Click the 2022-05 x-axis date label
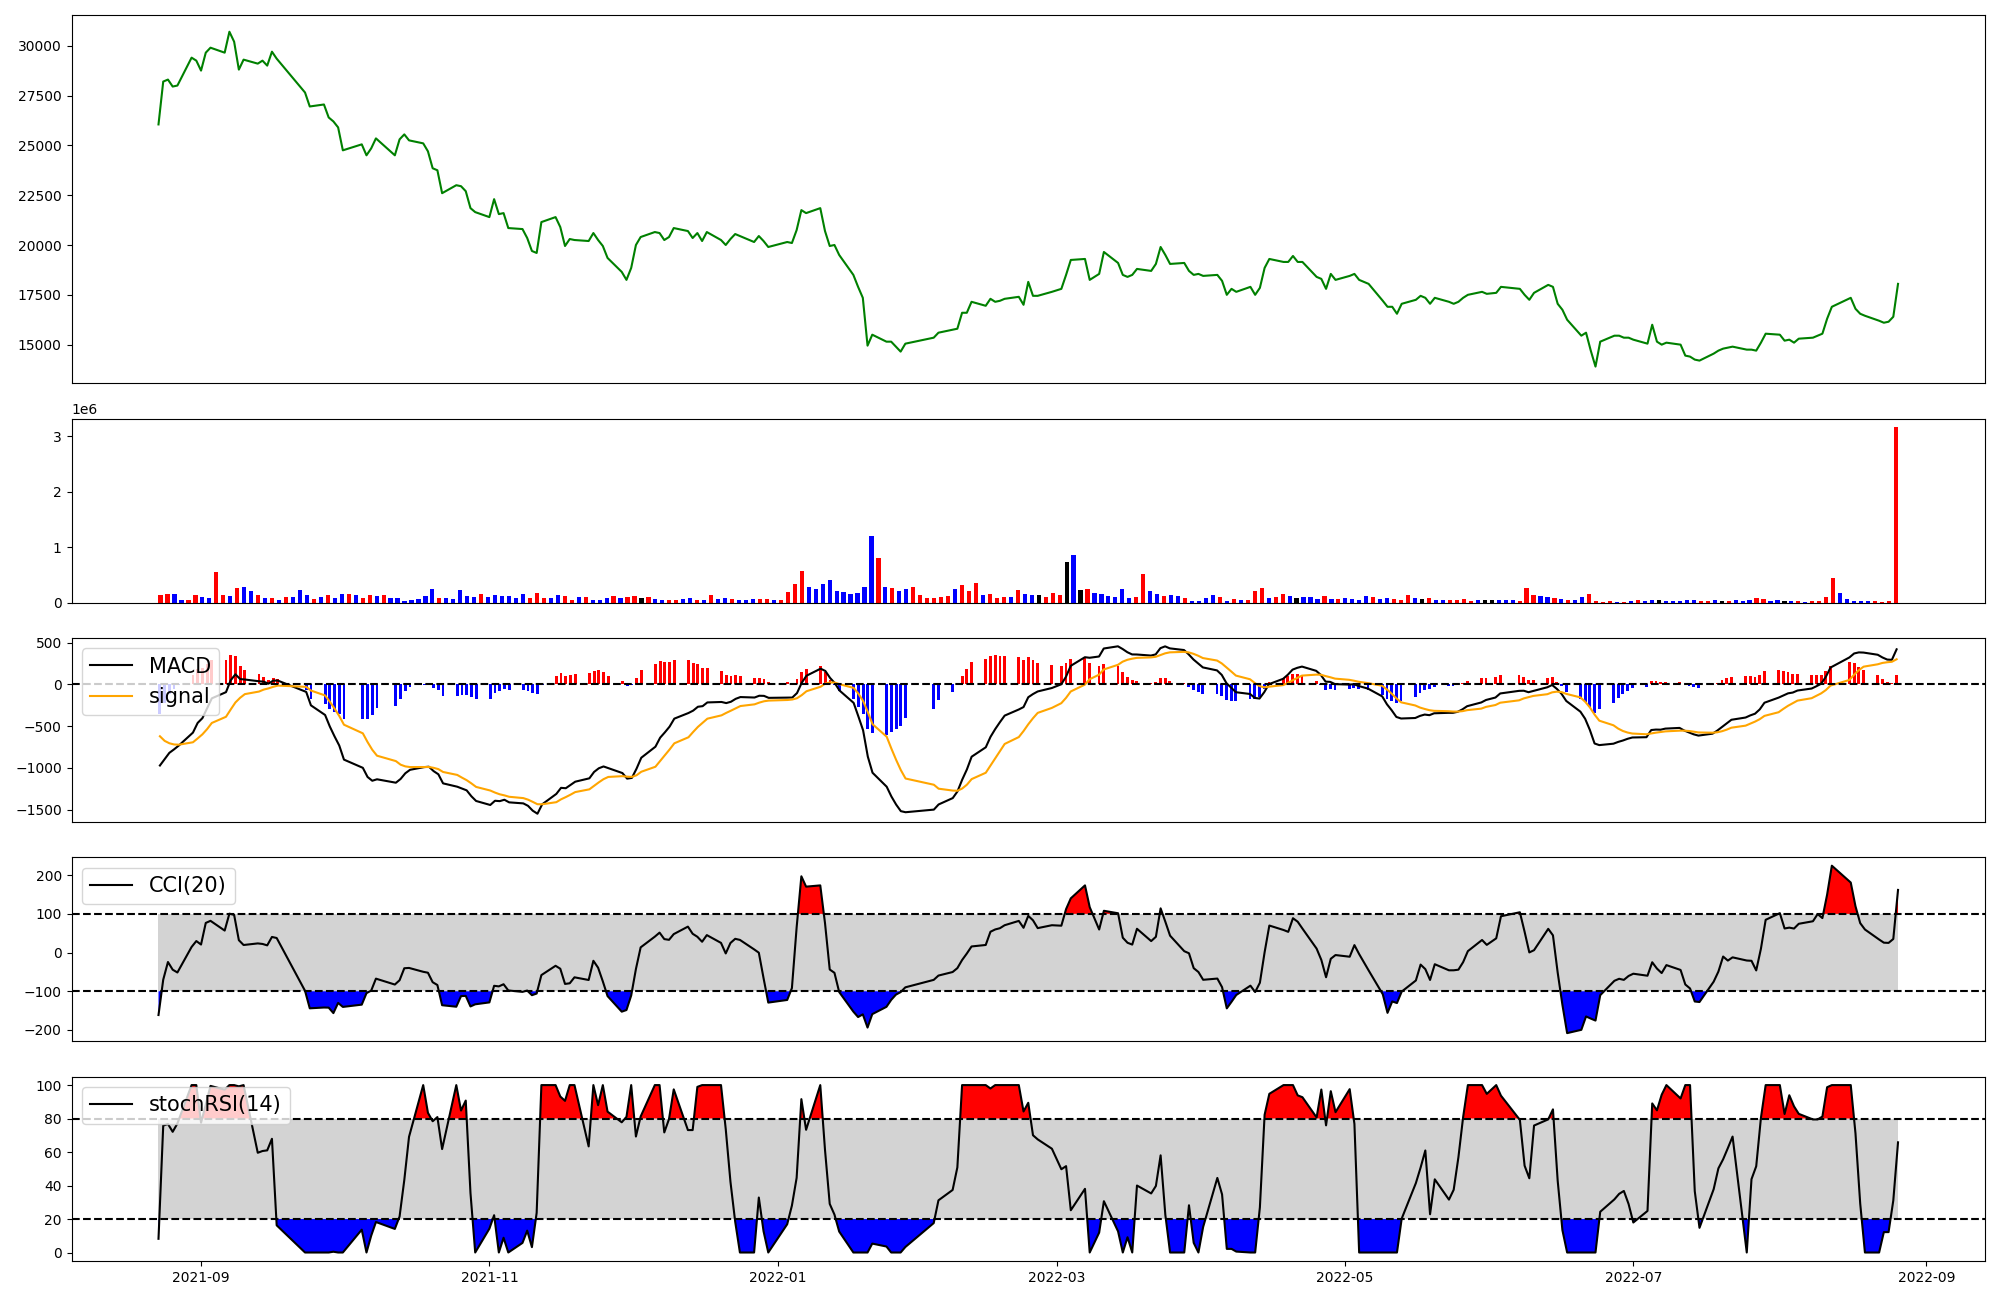The image size is (2000, 1300). tap(1344, 1277)
